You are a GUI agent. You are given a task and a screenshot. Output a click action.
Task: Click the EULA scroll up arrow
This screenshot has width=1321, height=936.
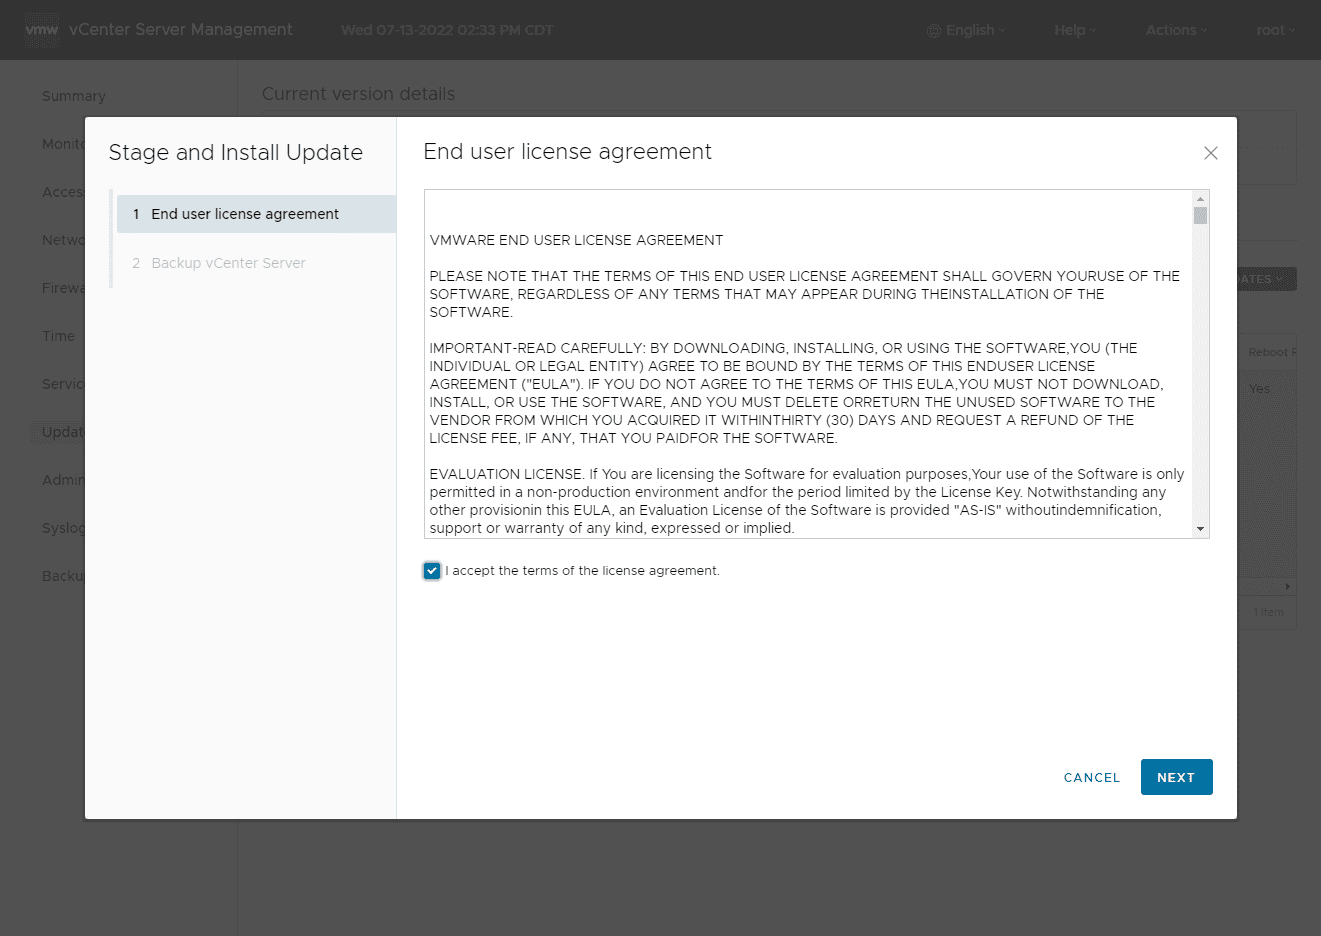[x=1200, y=199]
